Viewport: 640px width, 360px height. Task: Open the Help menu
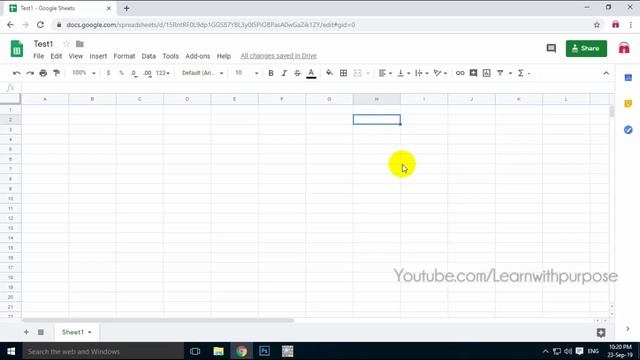pyautogui.click(x=224, y=56)
